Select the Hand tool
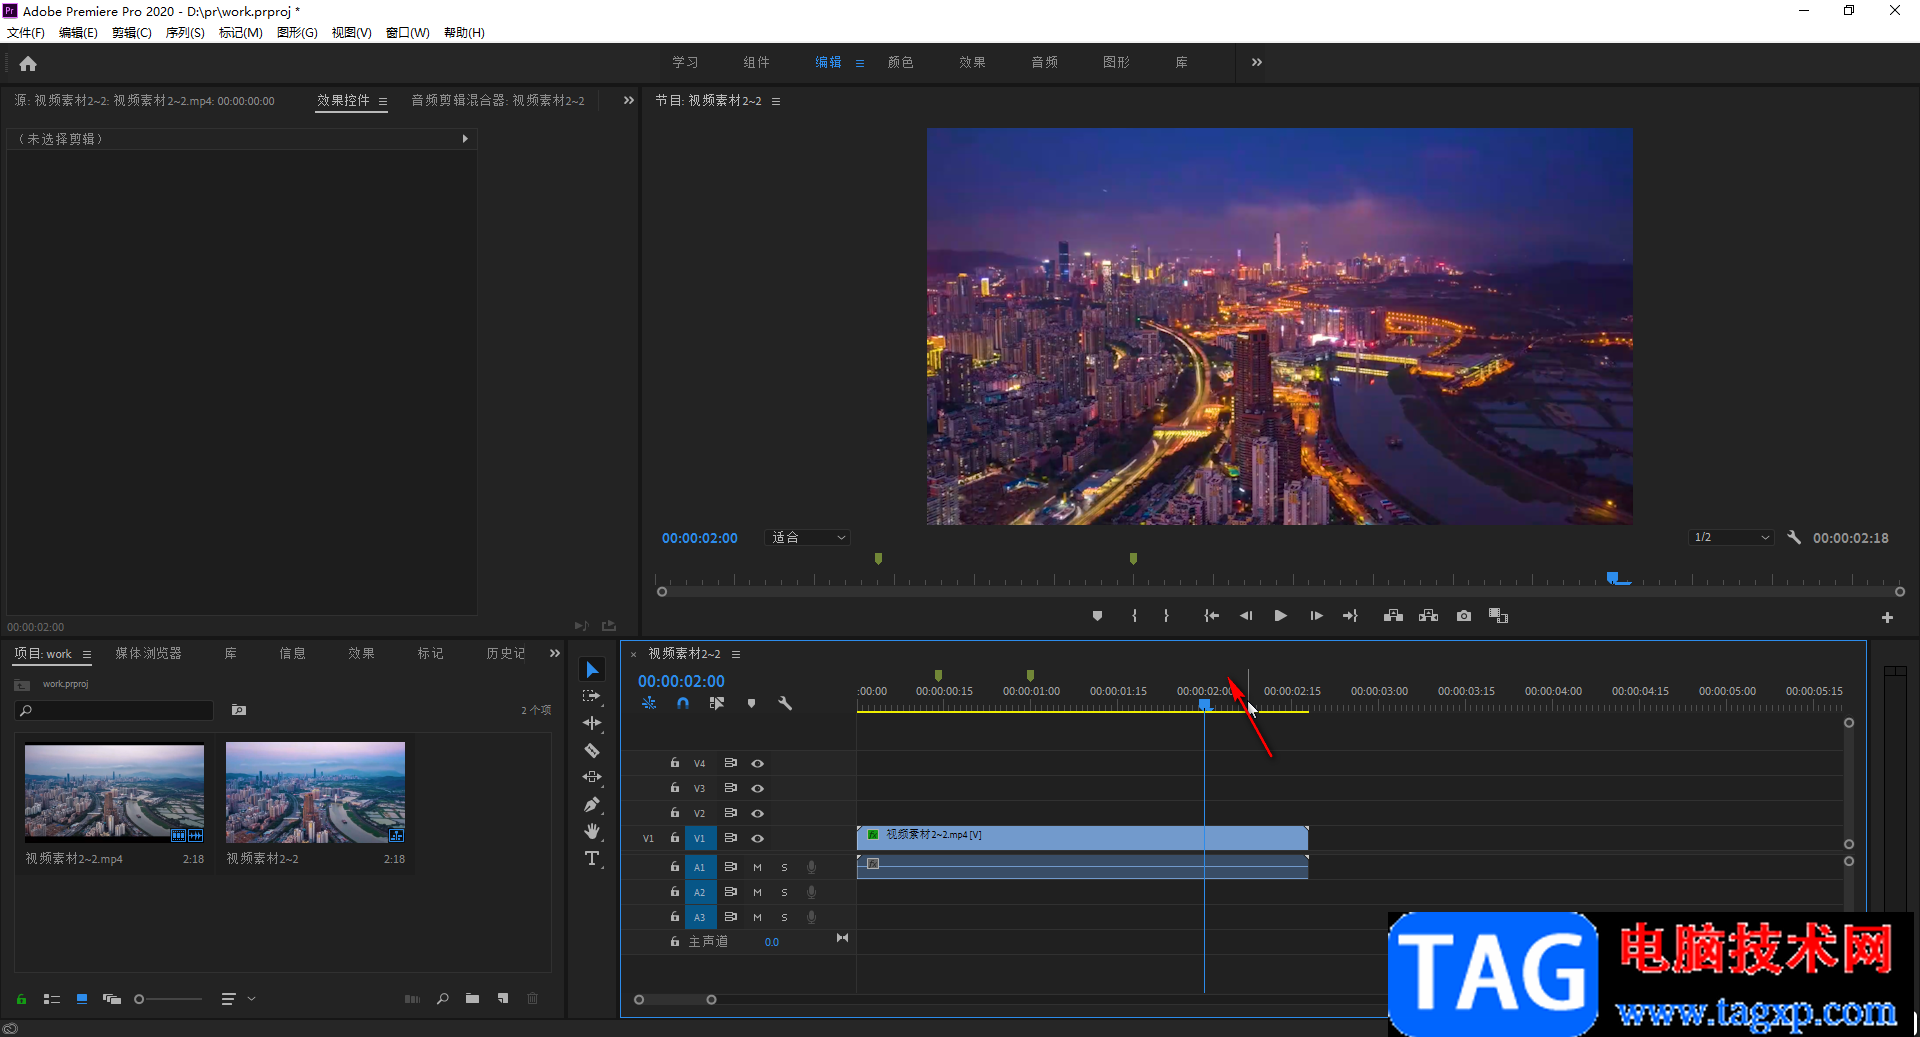This screenshot has height=1037, width=1920. coord(592,831)
